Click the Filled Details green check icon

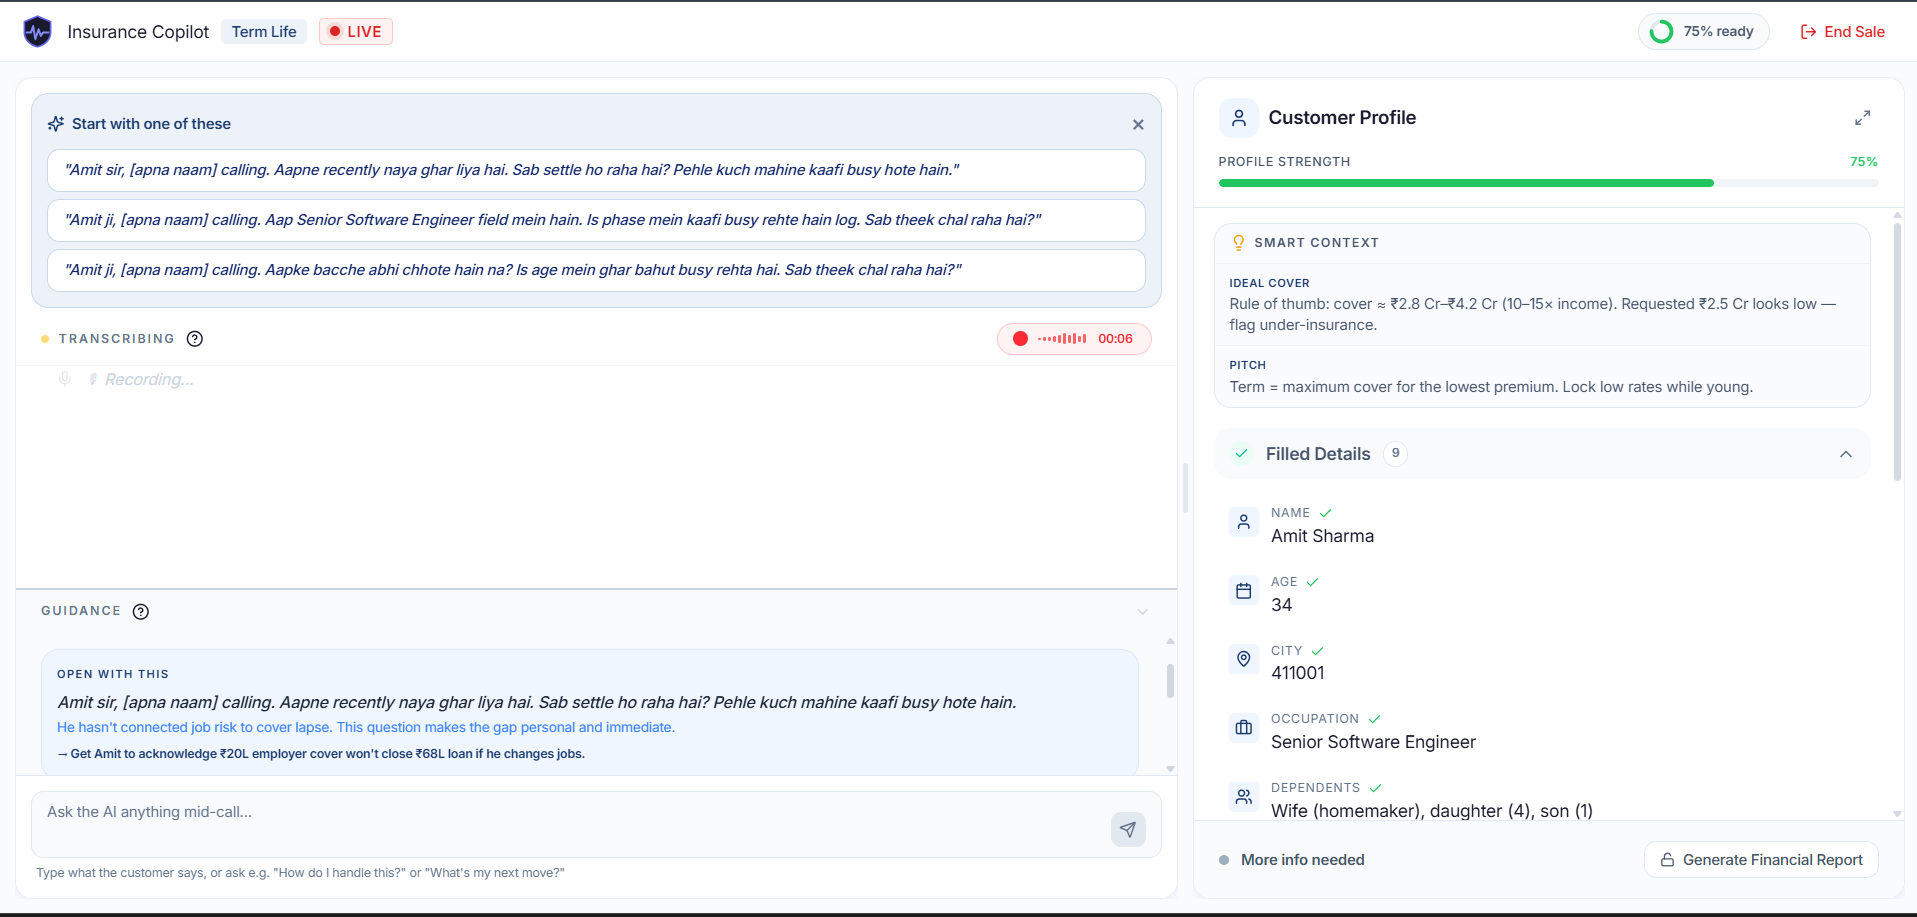[1241, 454]
